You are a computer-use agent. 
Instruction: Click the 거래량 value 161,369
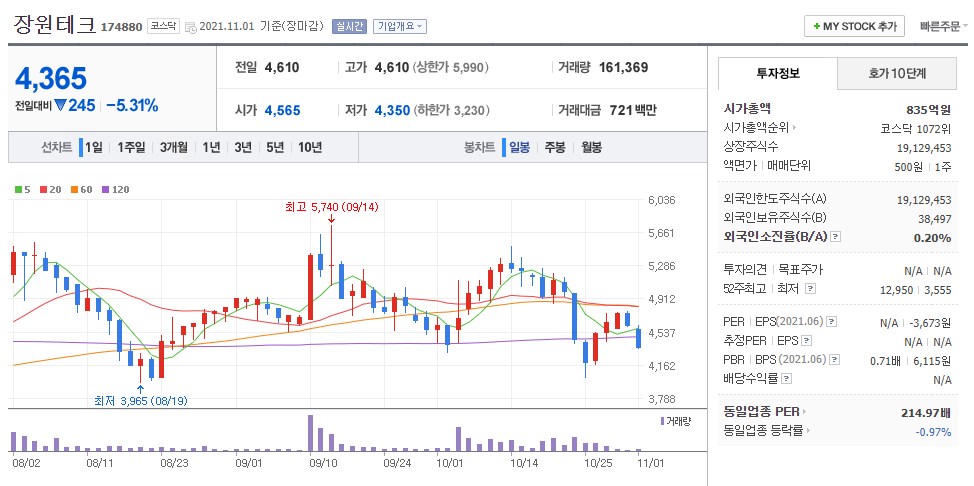tap(623, 67)
